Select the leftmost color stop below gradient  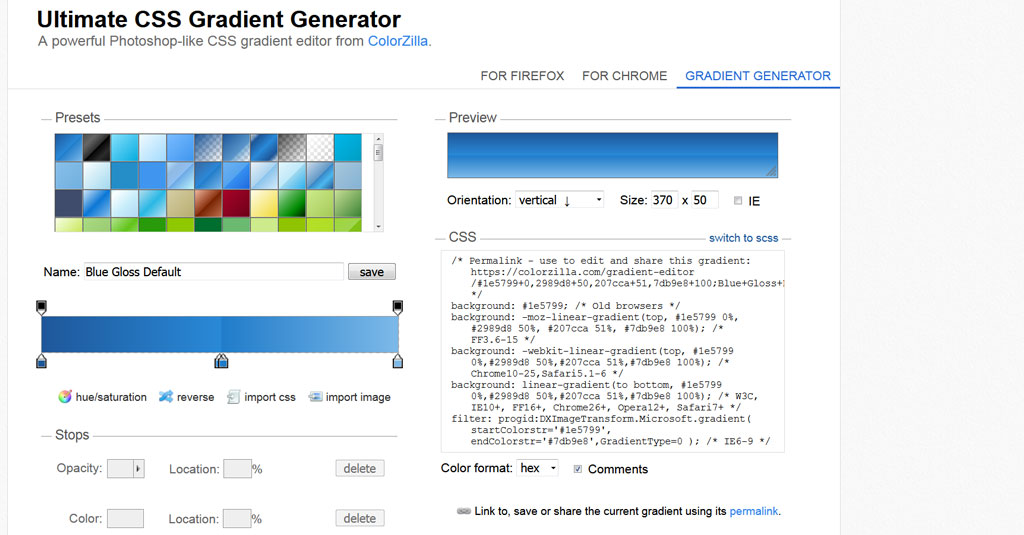[x=41, y=360]
